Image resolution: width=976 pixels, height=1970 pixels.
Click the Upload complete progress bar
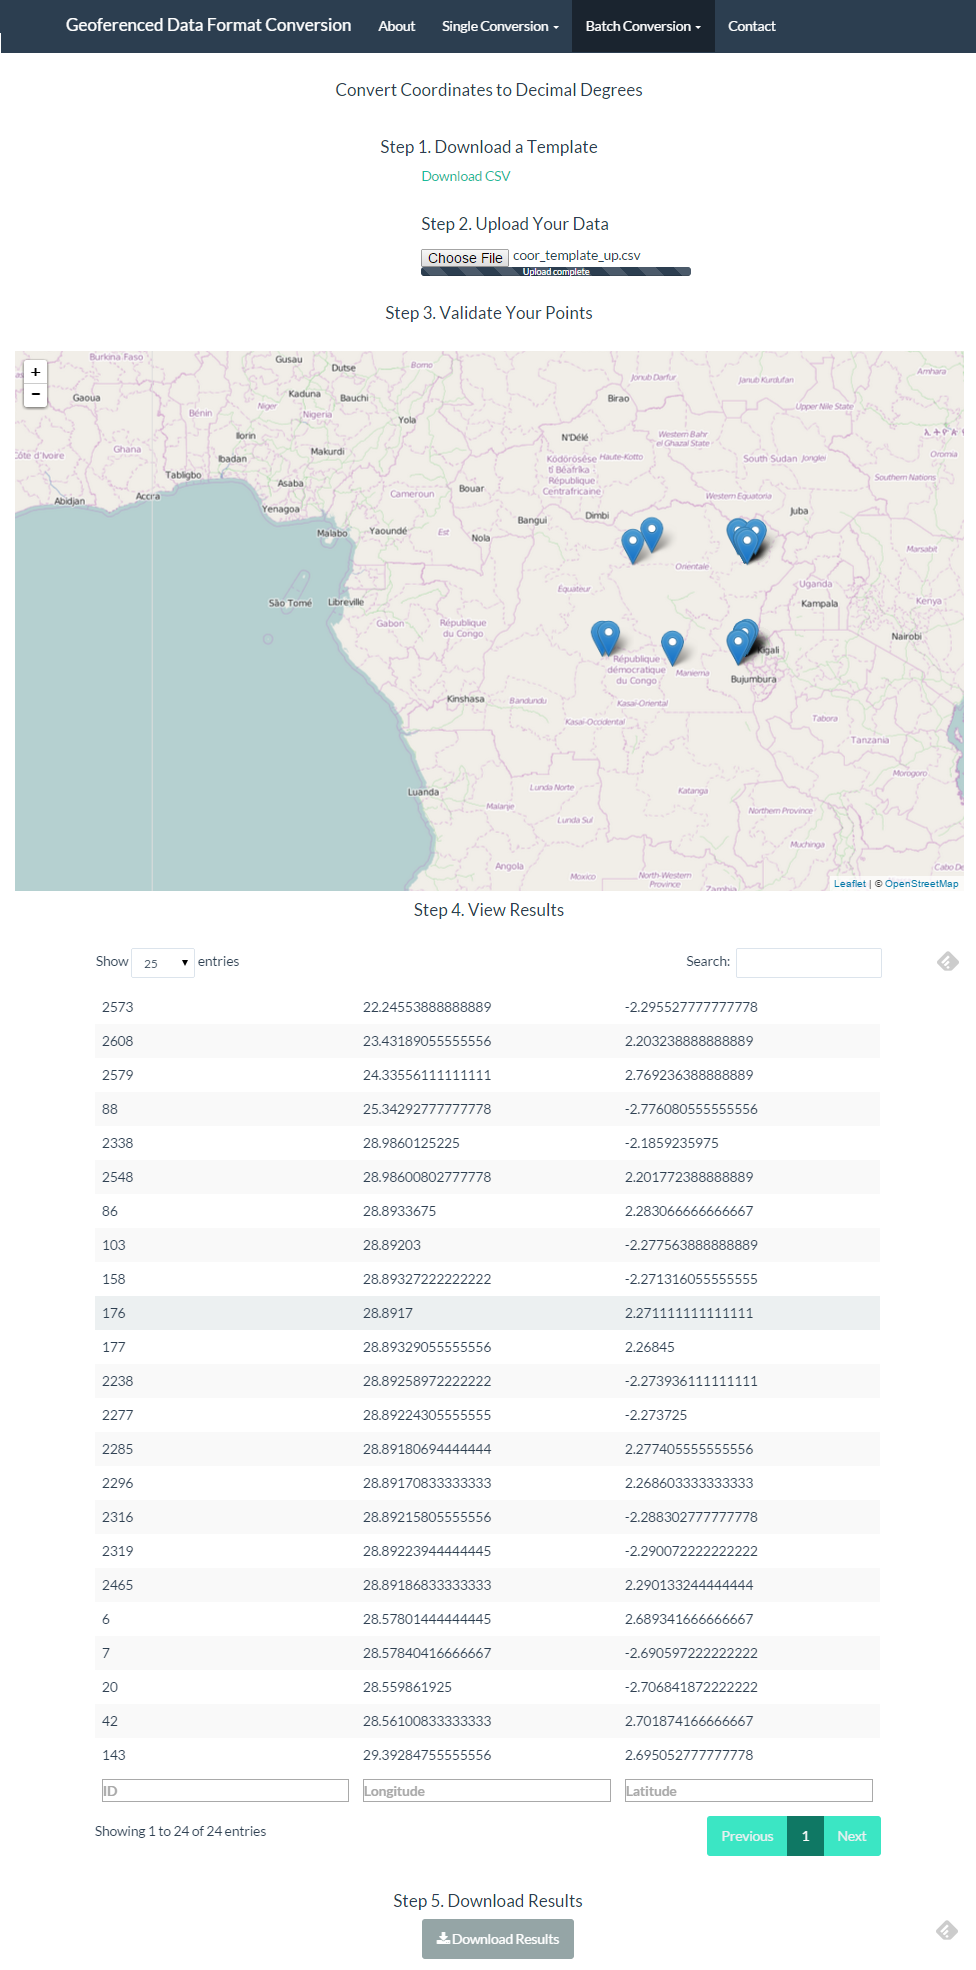tap(556, 272)
